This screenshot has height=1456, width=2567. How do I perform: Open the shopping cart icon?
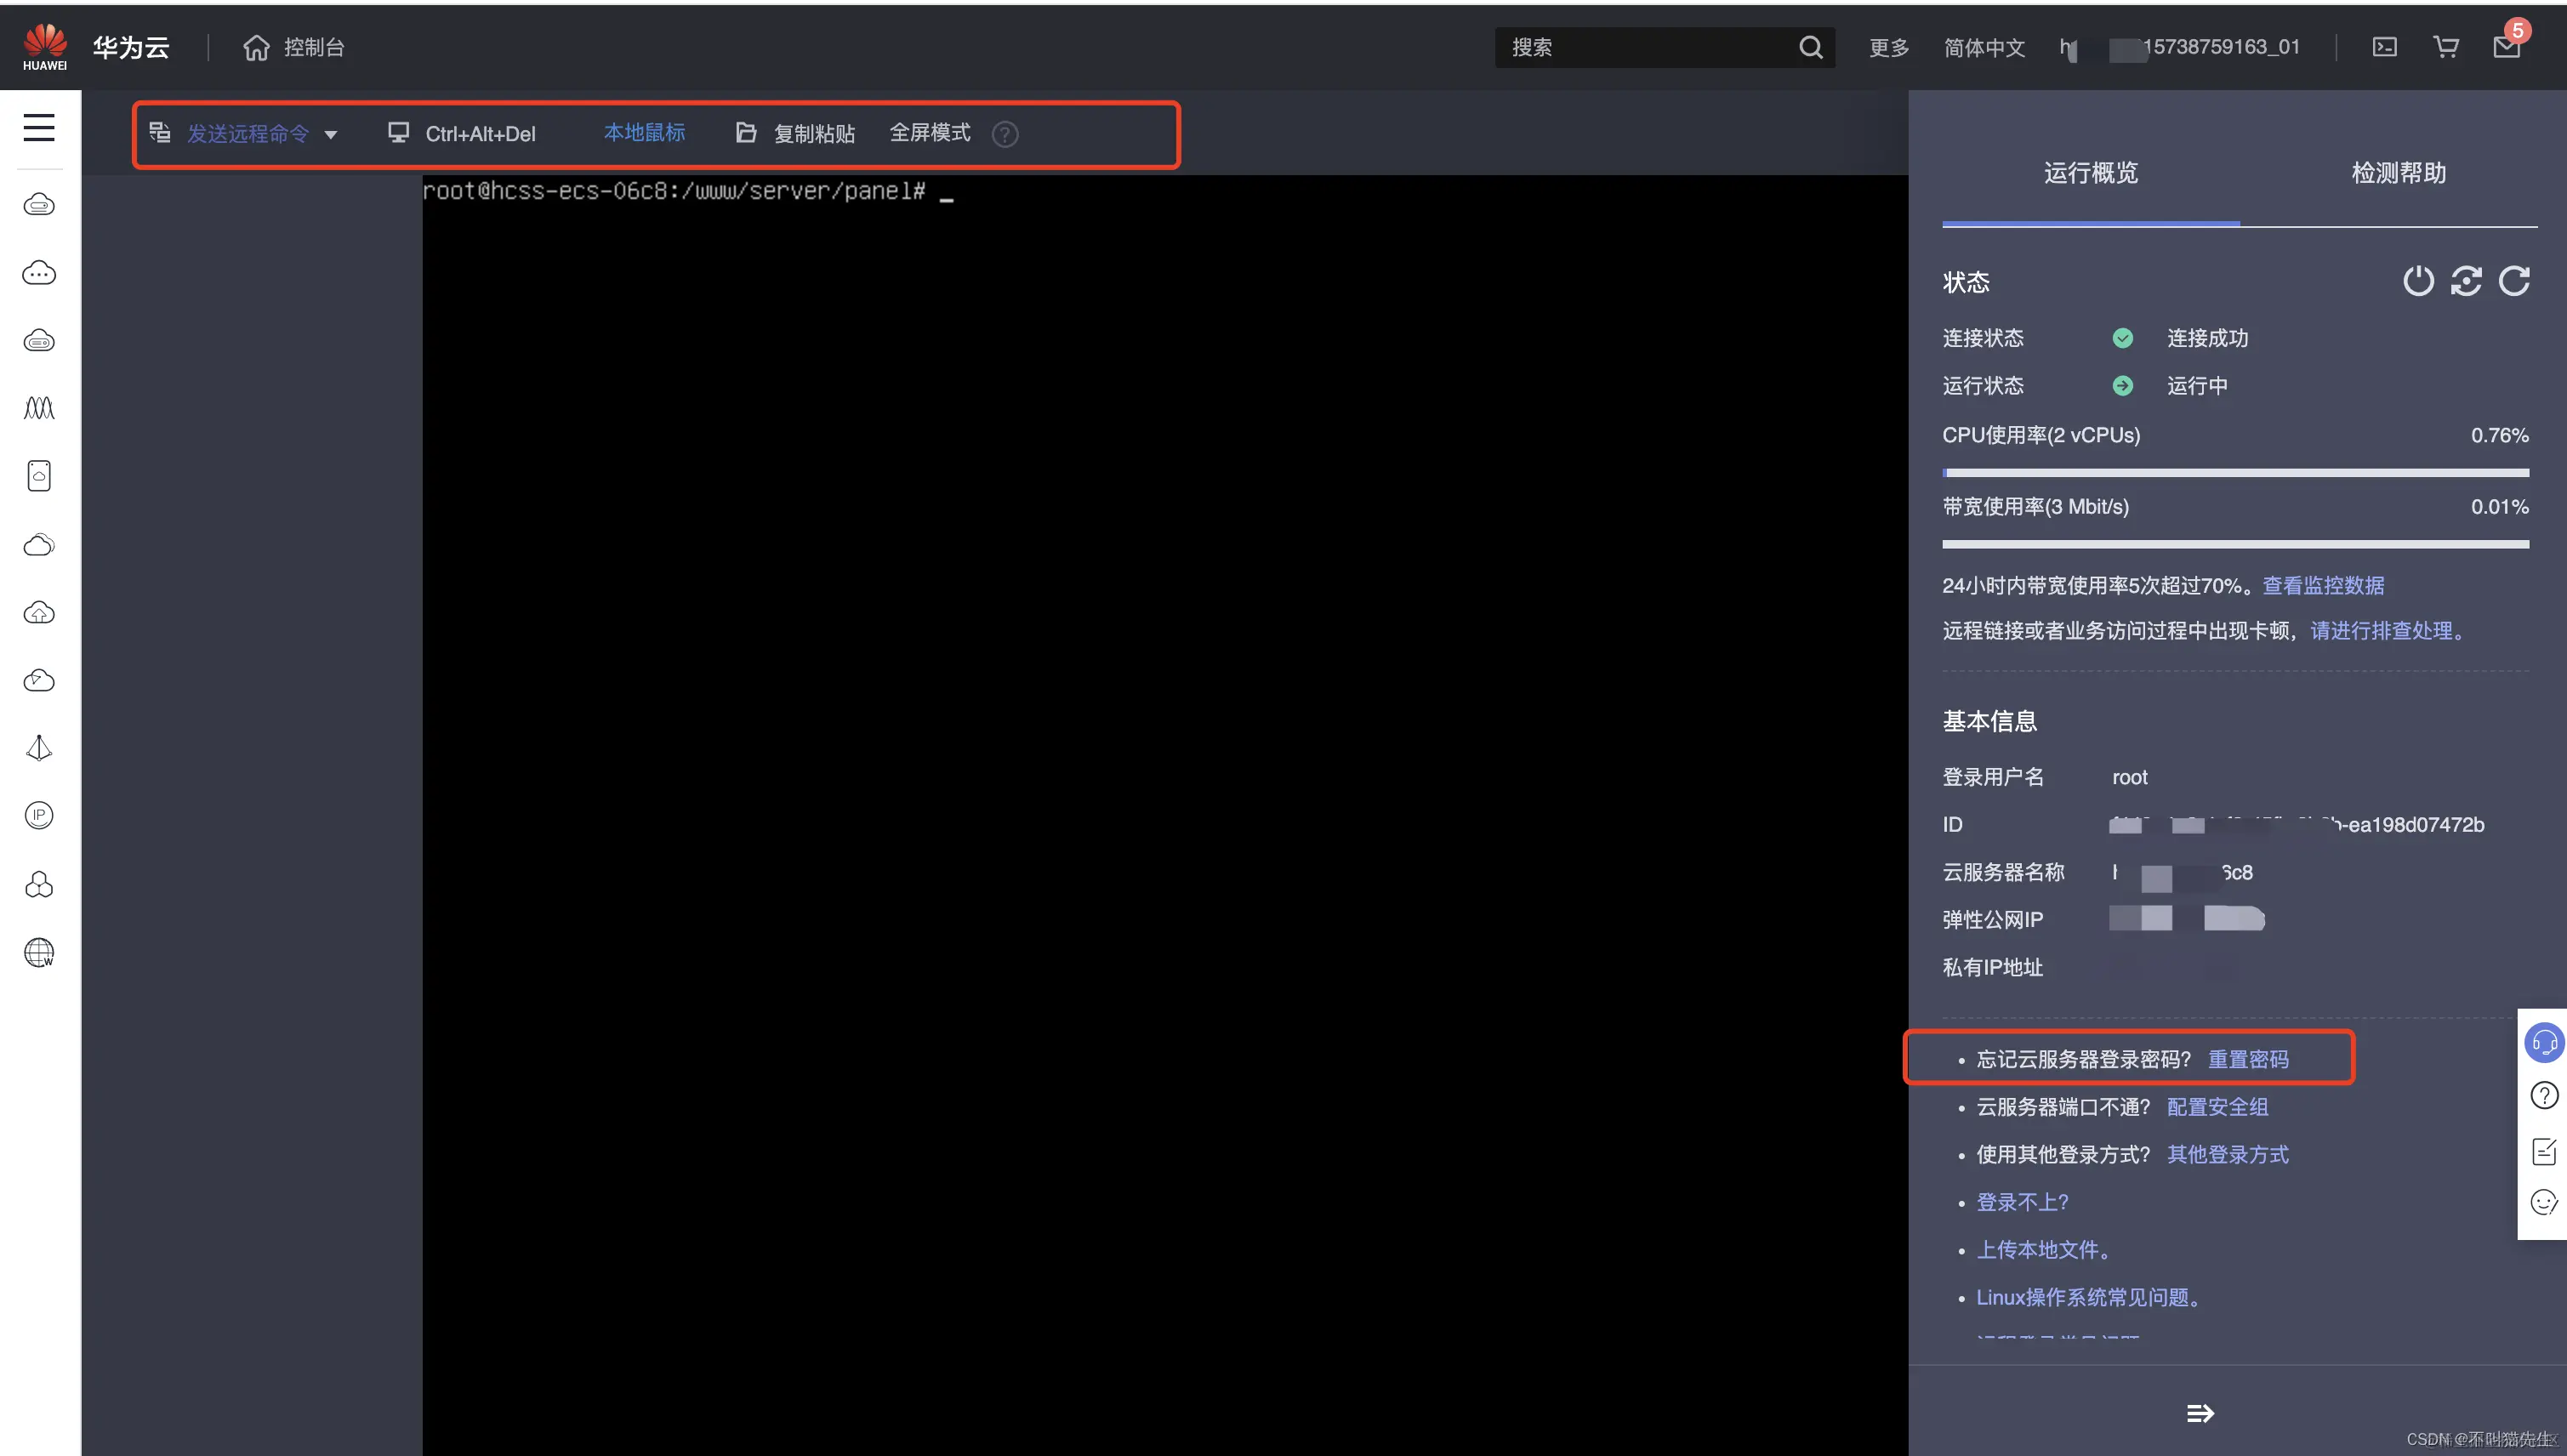coord(2445,47)
